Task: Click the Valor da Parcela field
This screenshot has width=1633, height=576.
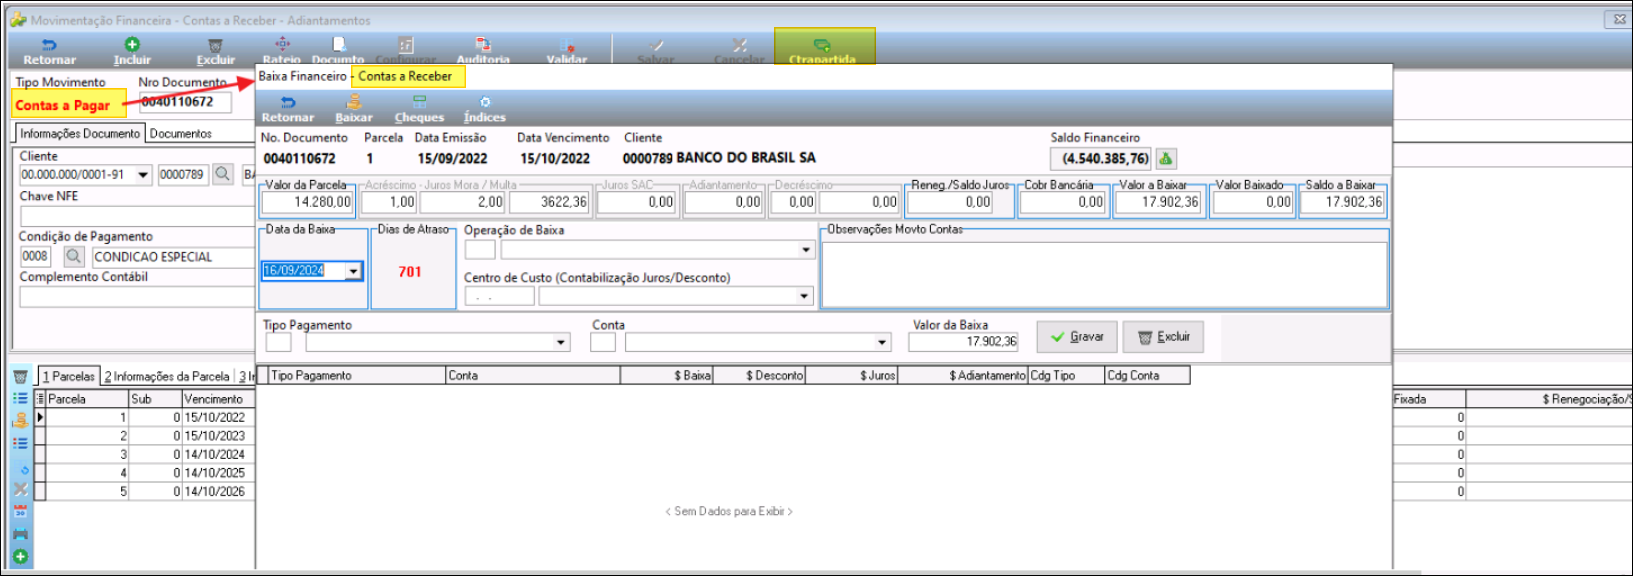Action: [x=308, y=202]
